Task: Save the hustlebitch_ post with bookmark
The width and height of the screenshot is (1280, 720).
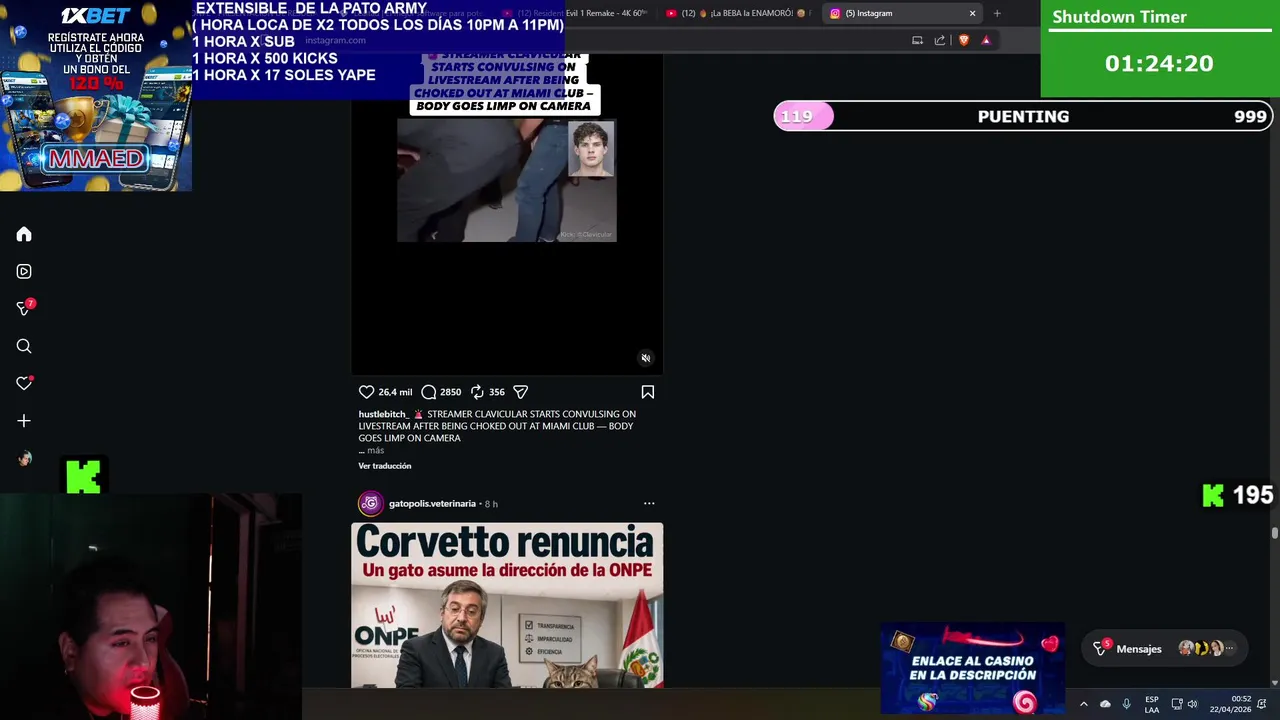Action: (648, 392)
